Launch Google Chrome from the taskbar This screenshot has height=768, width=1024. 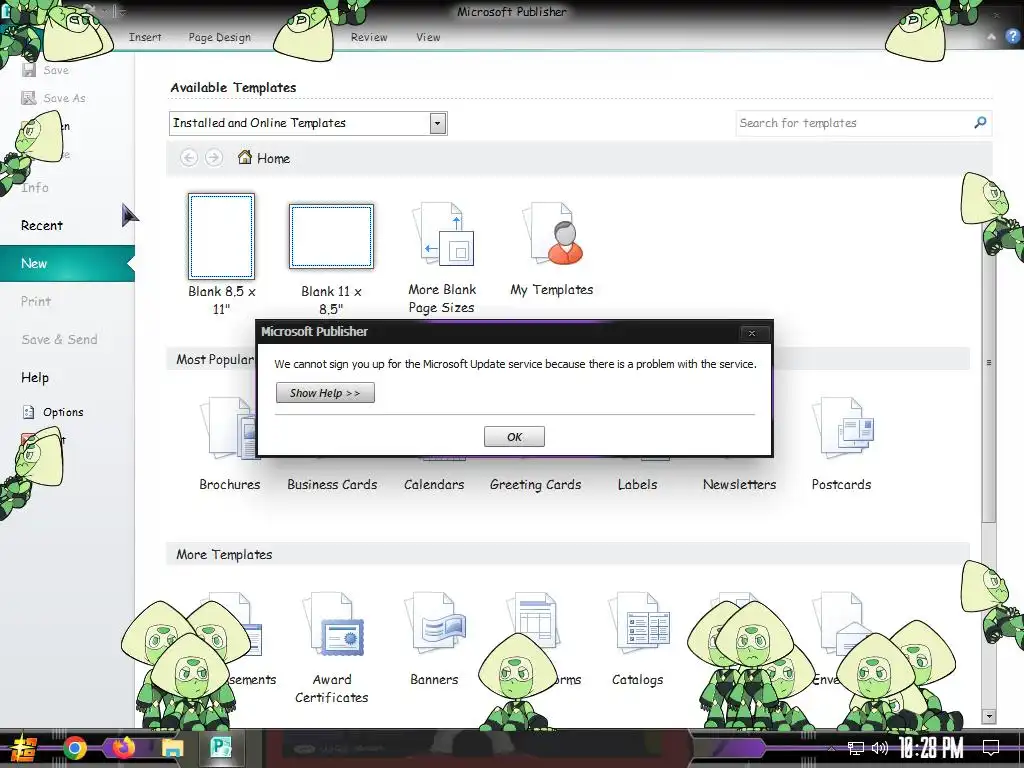[74, 748]
